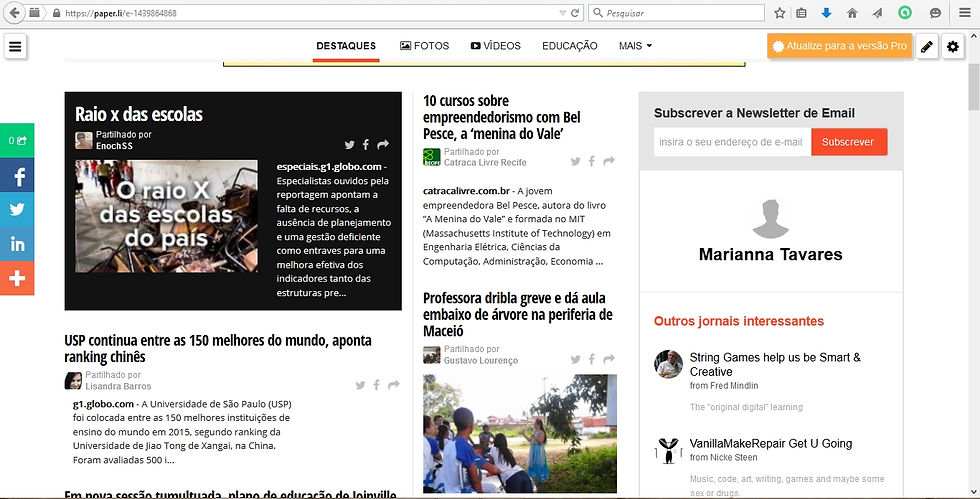Expand the MAIS dropdown menu

635,46
